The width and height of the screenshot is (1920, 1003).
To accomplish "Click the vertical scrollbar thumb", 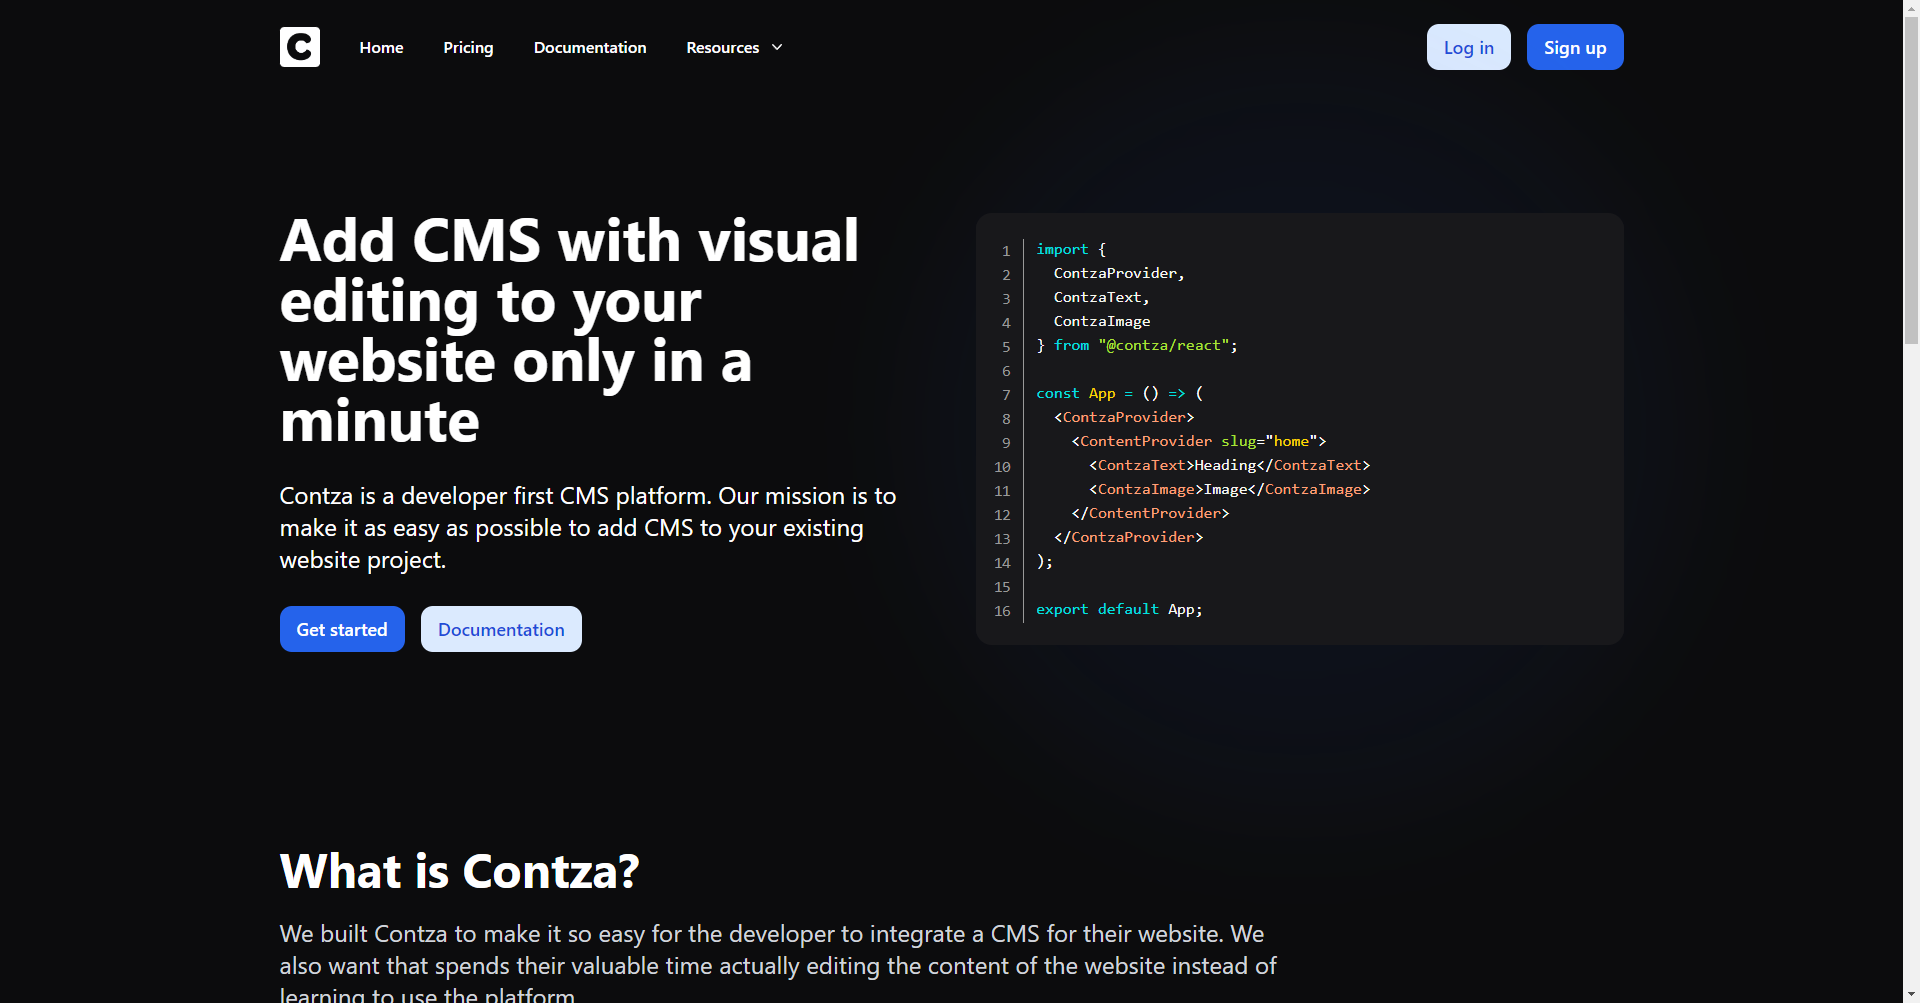I will (x=1911, y=180).
